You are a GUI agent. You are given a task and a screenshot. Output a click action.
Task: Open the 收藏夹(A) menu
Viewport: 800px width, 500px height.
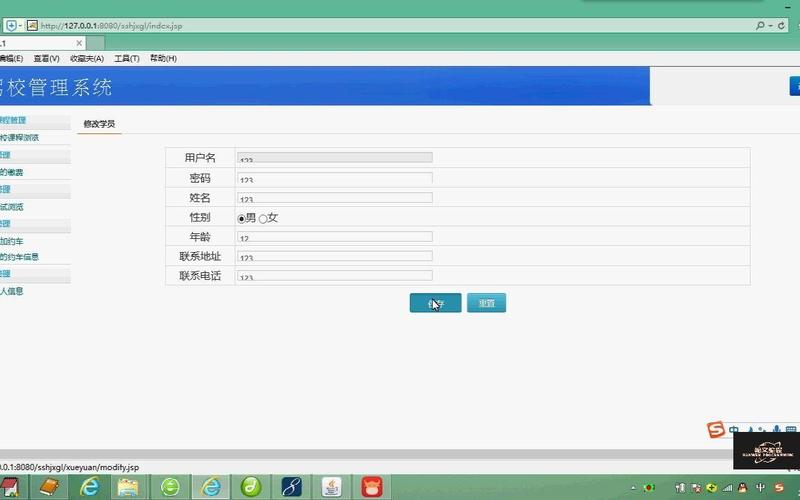tap(87, 59)
